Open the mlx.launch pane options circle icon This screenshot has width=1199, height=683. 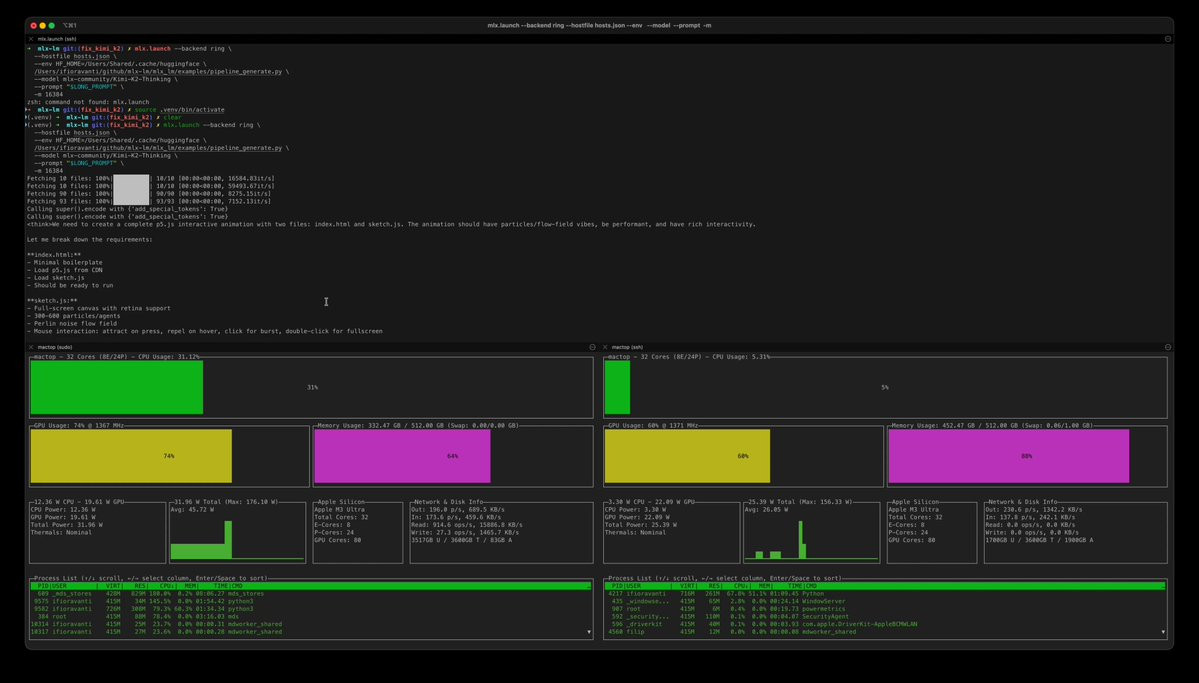click(1168, 38)
